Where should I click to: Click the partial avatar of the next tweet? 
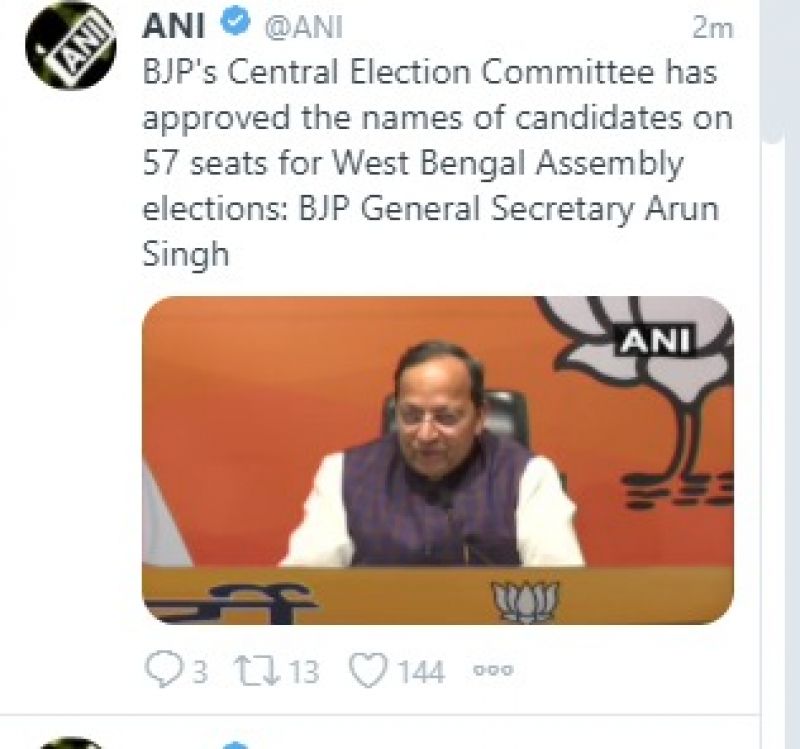69,742
